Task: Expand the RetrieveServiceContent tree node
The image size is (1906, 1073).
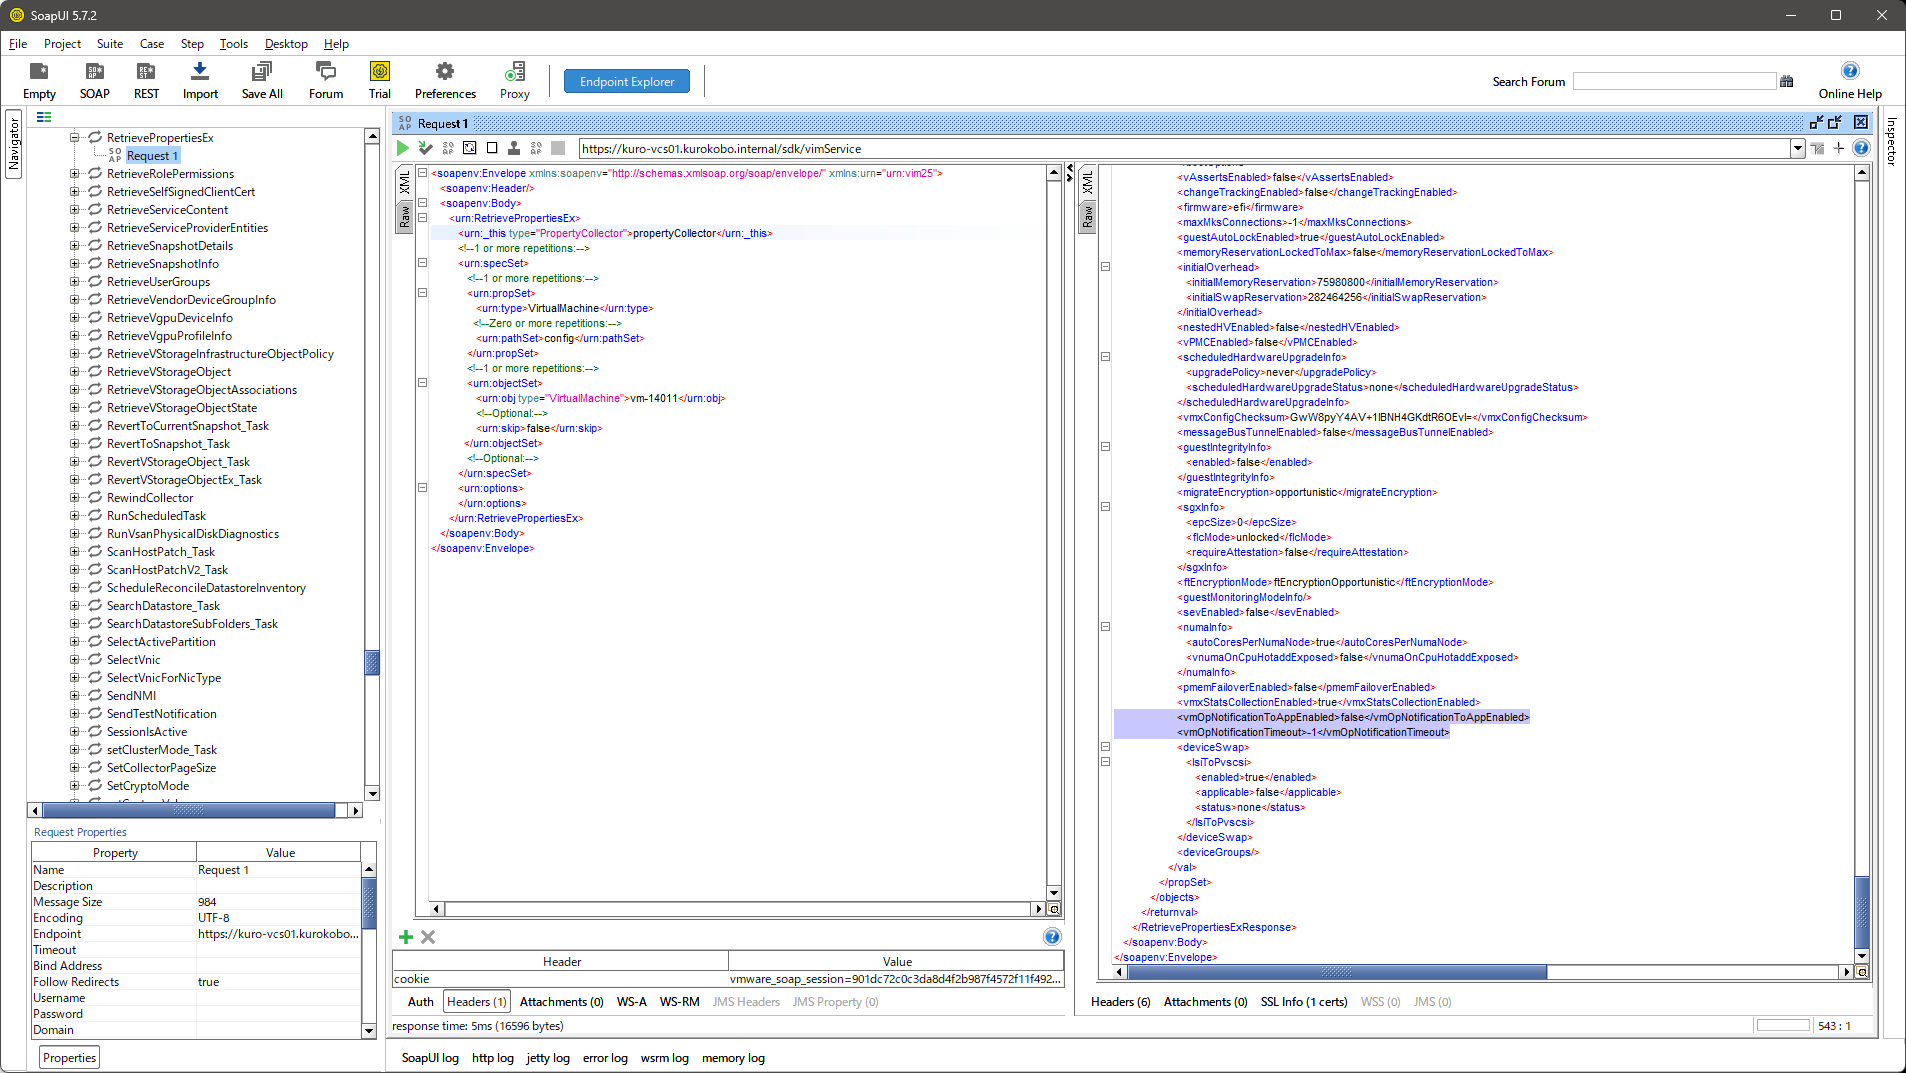Action: 74,210
